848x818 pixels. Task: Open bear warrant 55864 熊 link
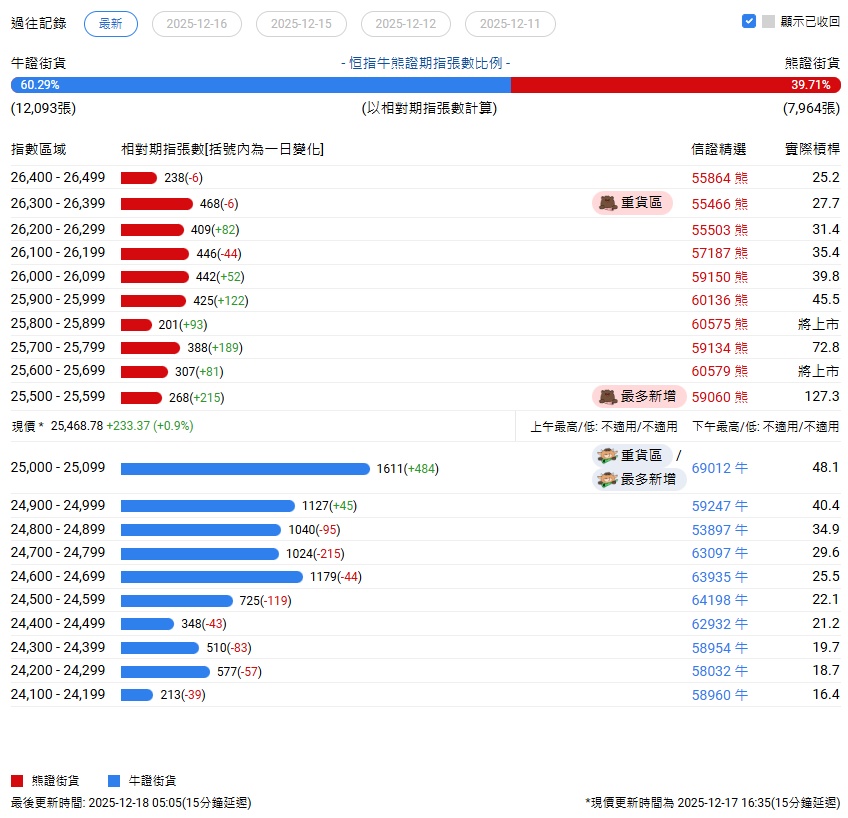tap(719, 178)
